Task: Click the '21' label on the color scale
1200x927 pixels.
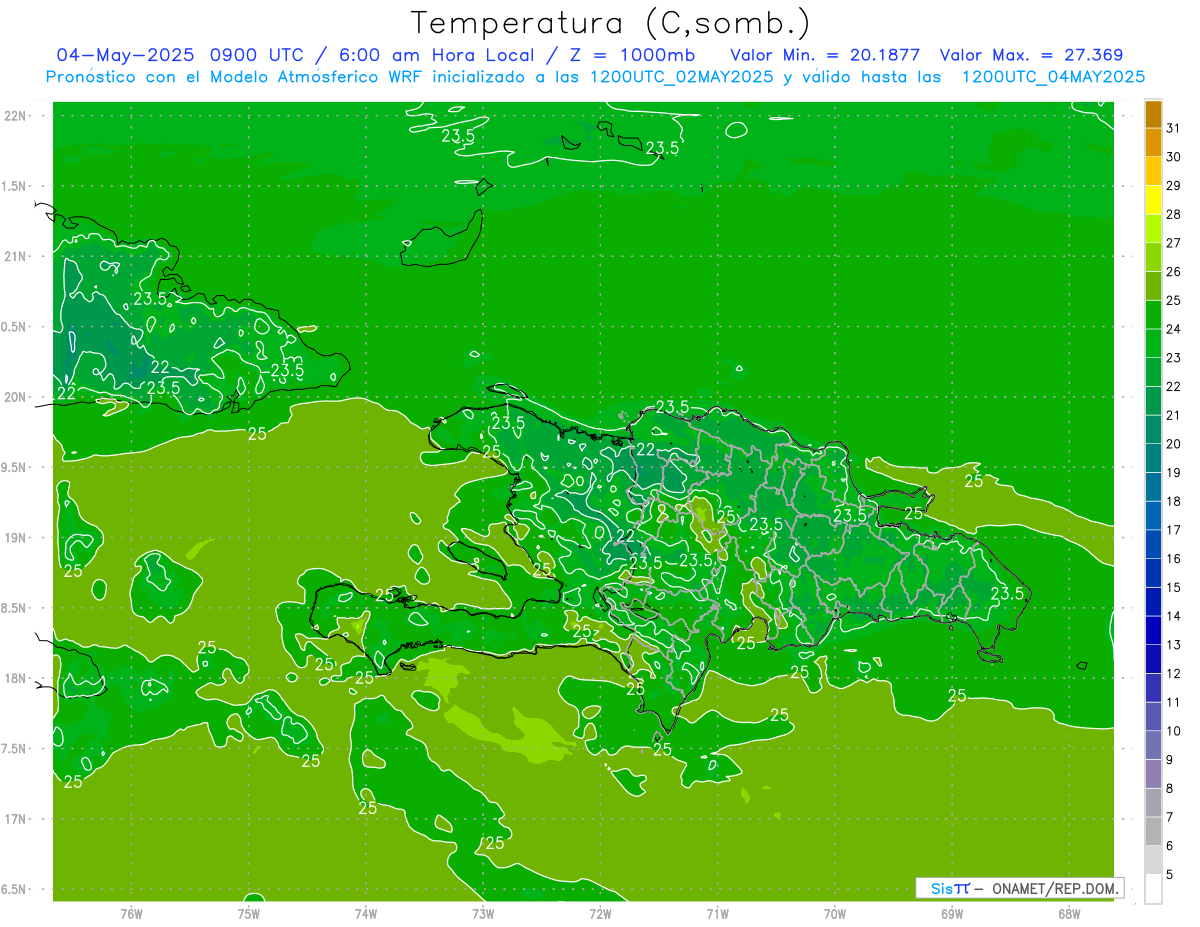Action: point(1174,415)
